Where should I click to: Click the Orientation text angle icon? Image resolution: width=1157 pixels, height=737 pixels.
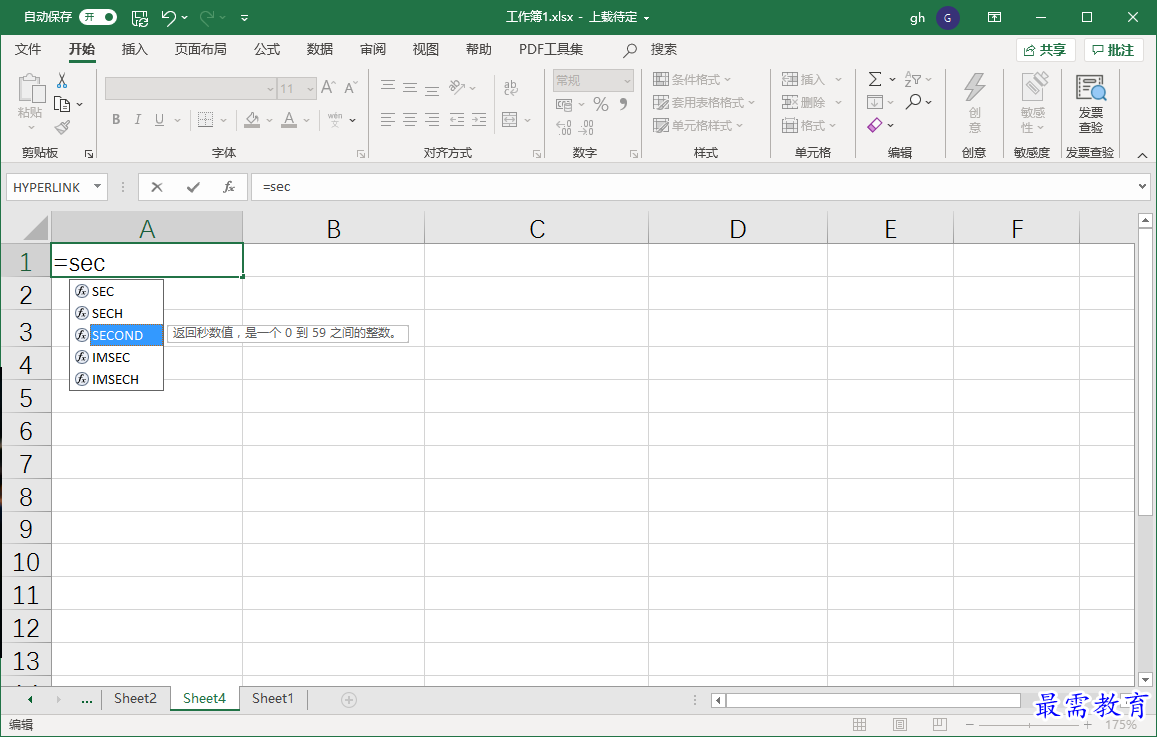click(457, 88)
